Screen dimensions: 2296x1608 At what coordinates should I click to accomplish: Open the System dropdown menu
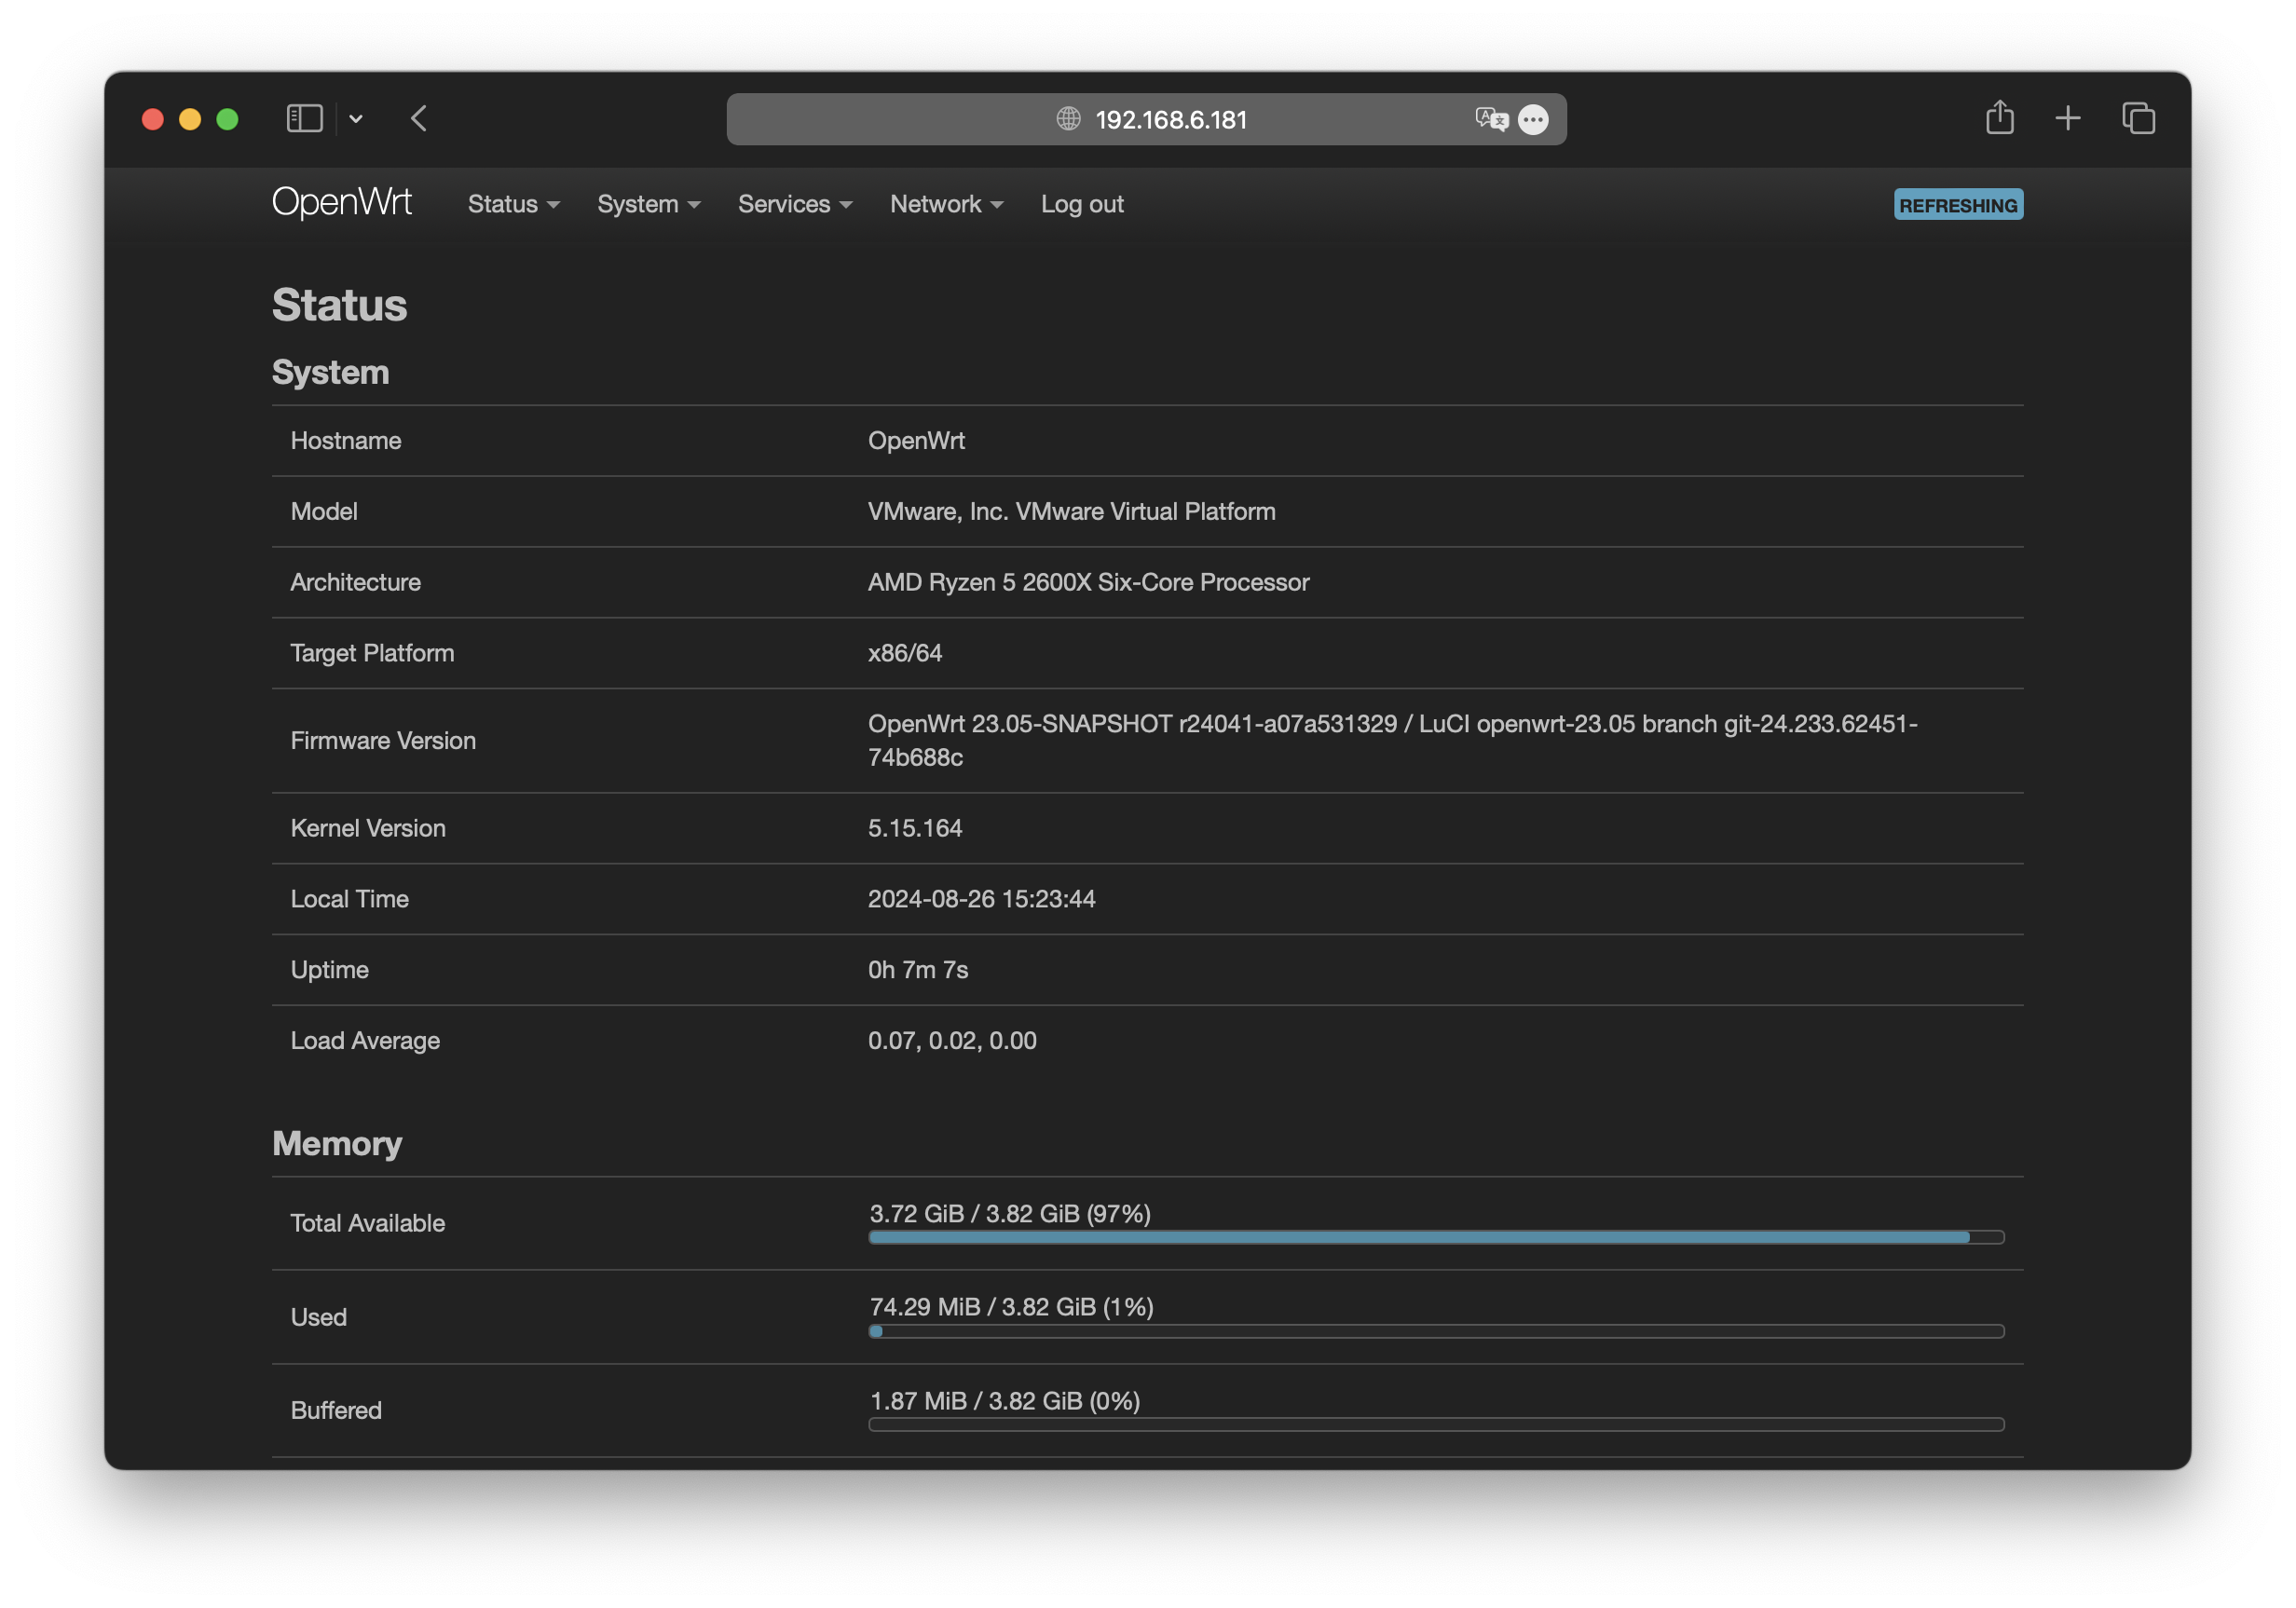[x=648, y=204]
